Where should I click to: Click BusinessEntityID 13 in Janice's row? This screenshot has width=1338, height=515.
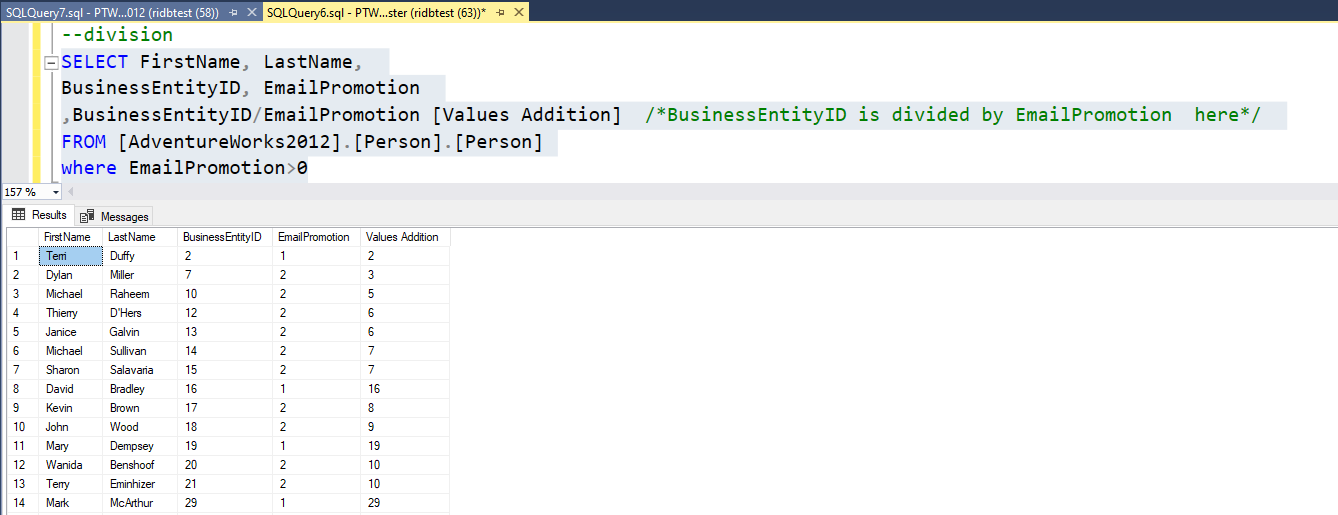coord(224,332)
